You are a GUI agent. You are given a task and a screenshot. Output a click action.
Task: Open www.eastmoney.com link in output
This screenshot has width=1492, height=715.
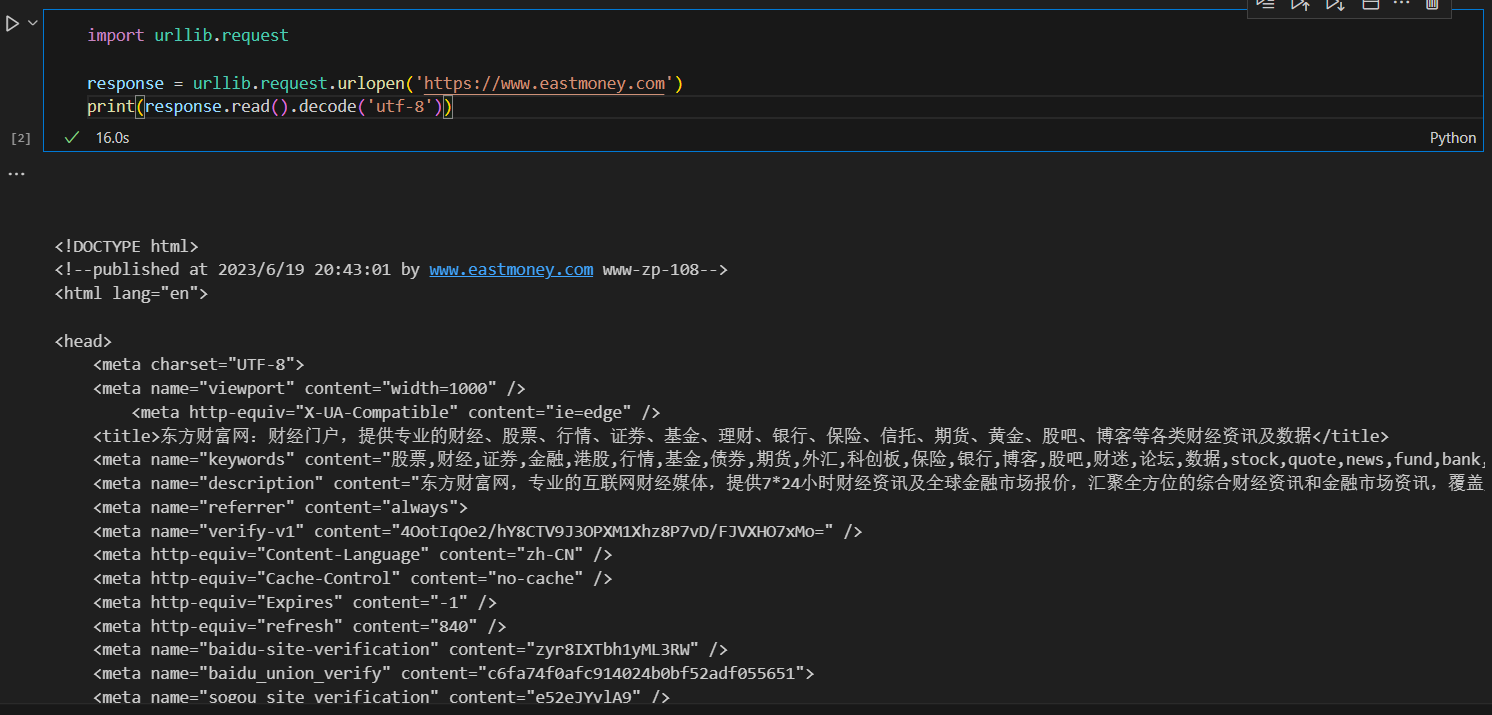pyautogui.click(x=511, y=269)
